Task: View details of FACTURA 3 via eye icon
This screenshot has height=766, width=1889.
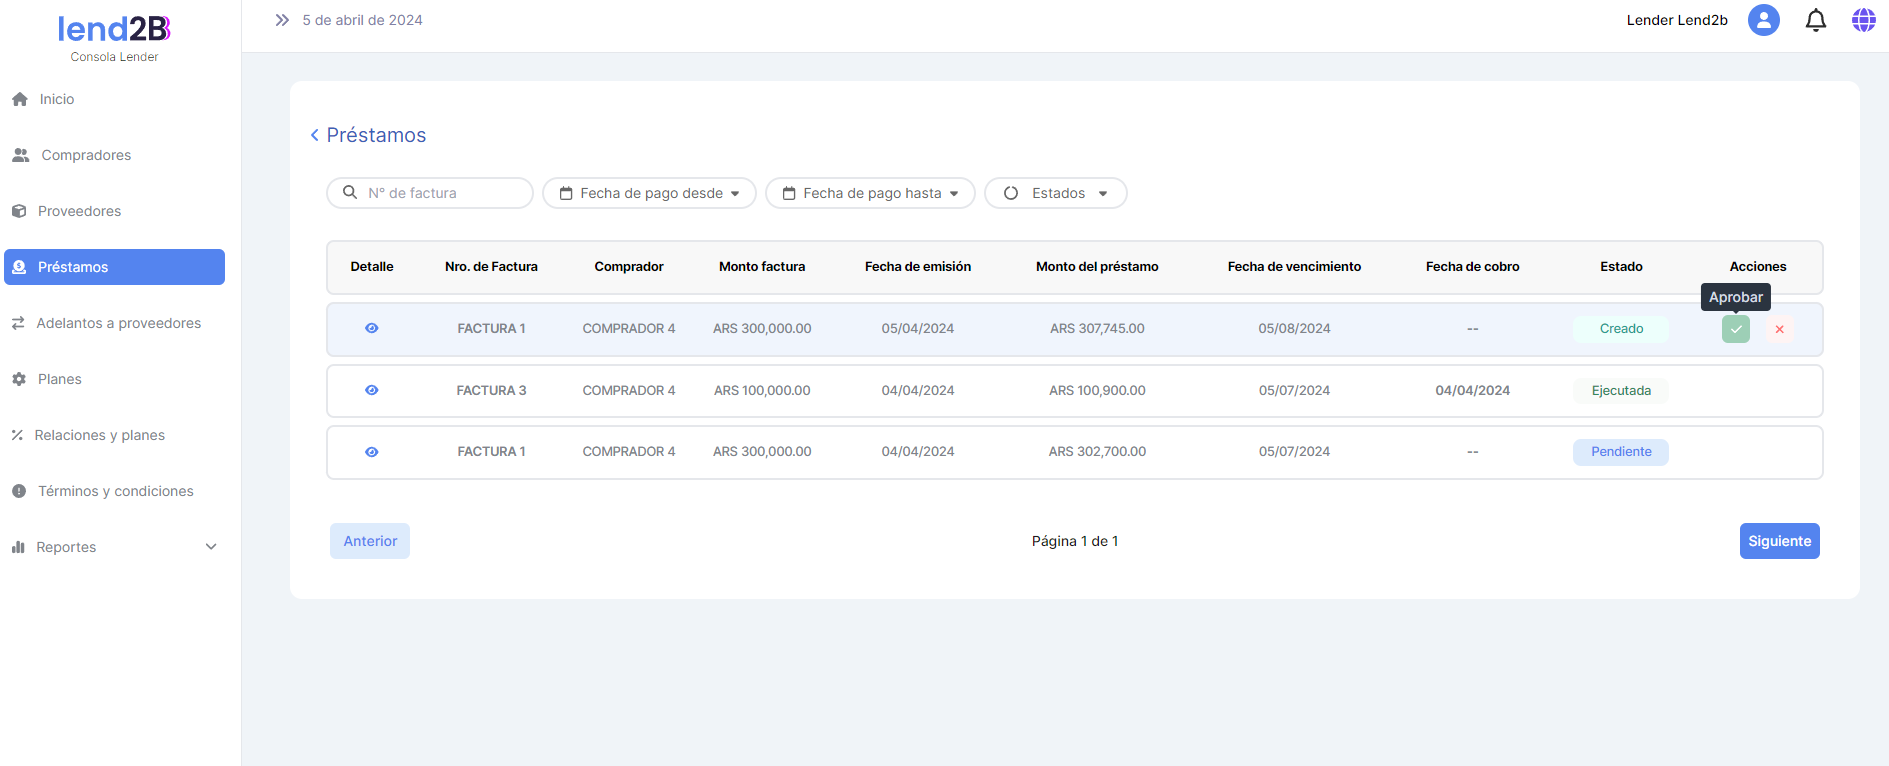Action: pyautogui.click(x=372, y=390)
